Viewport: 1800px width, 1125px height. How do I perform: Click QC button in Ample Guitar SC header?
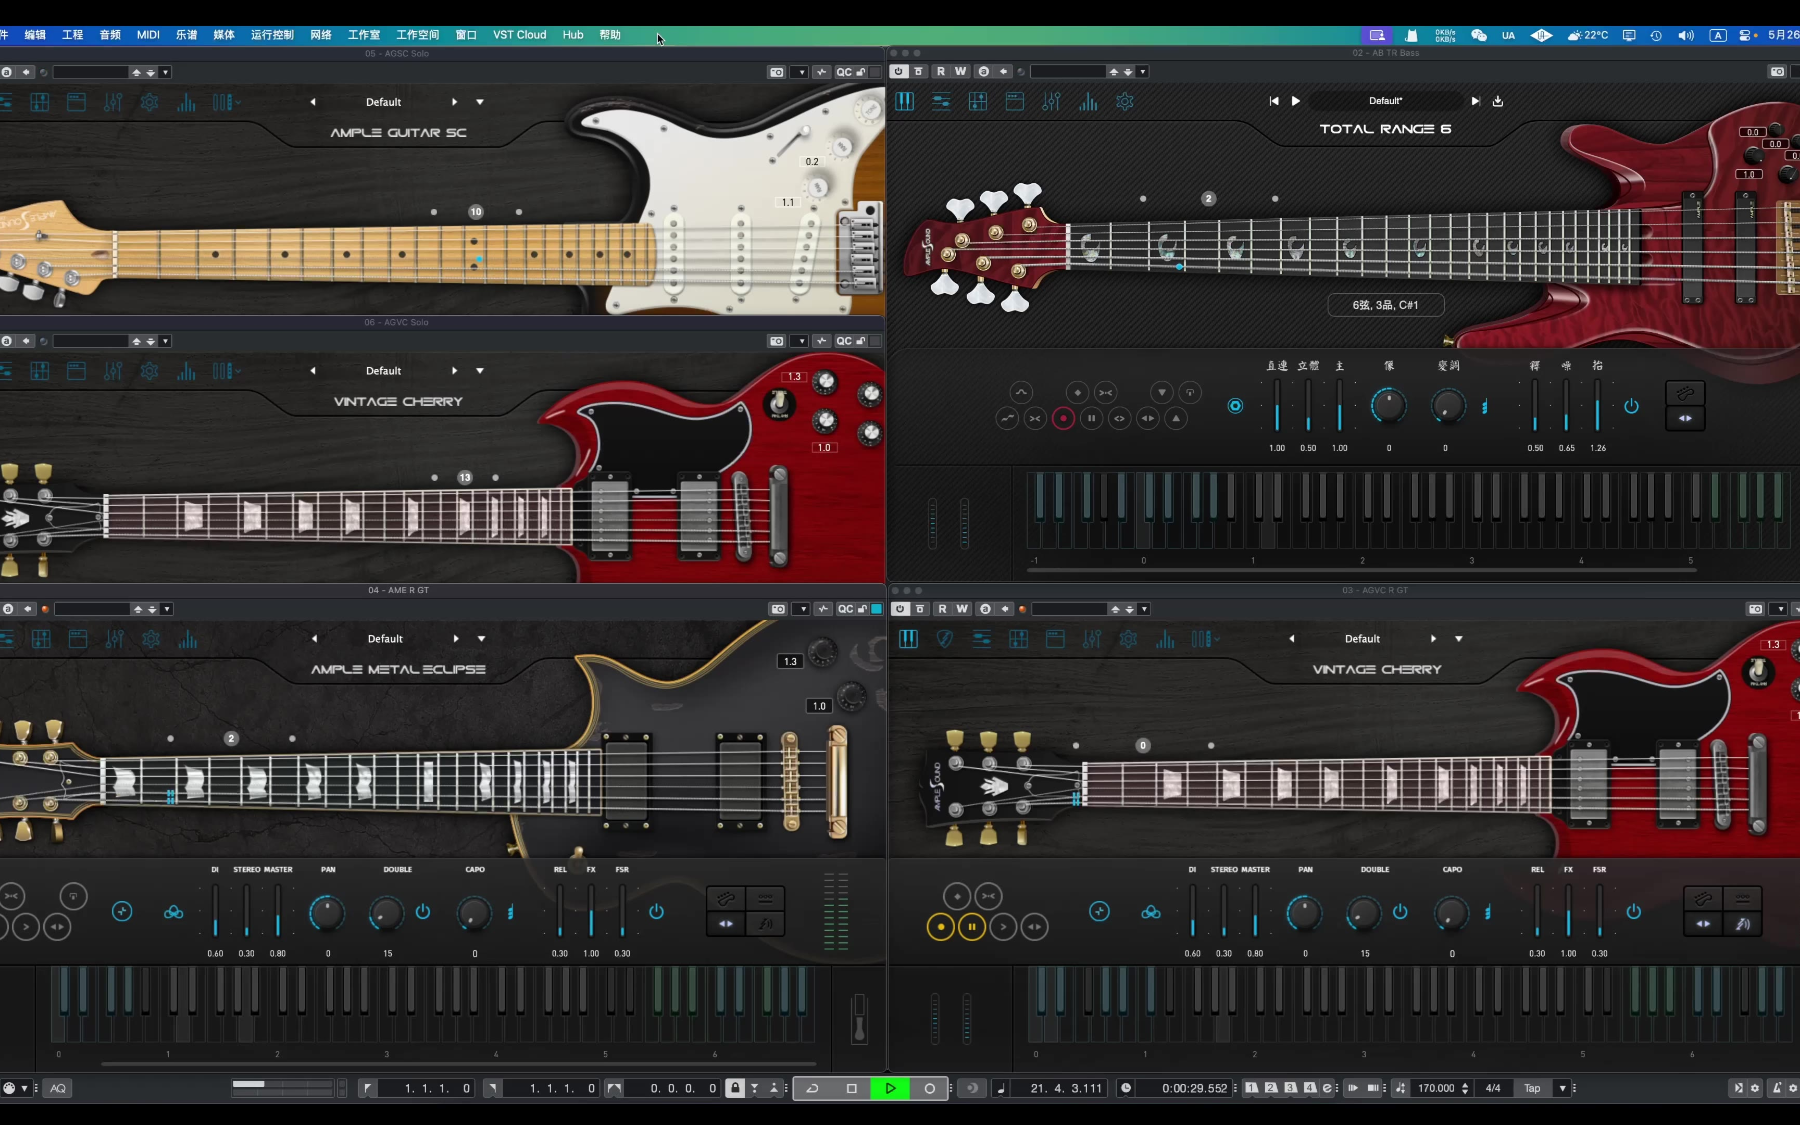(x=845, y=72)
